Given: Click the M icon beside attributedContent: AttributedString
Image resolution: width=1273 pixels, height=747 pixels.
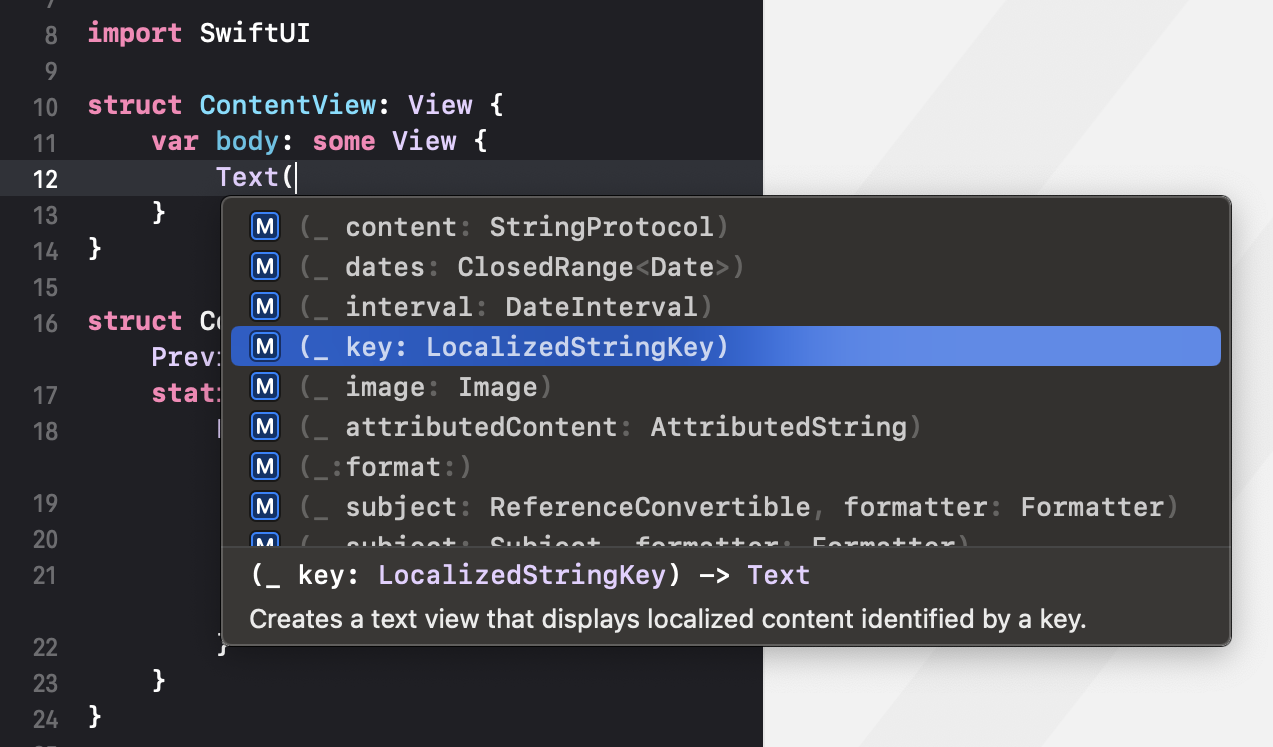Looking at the screenshot, I should point(265,427).
